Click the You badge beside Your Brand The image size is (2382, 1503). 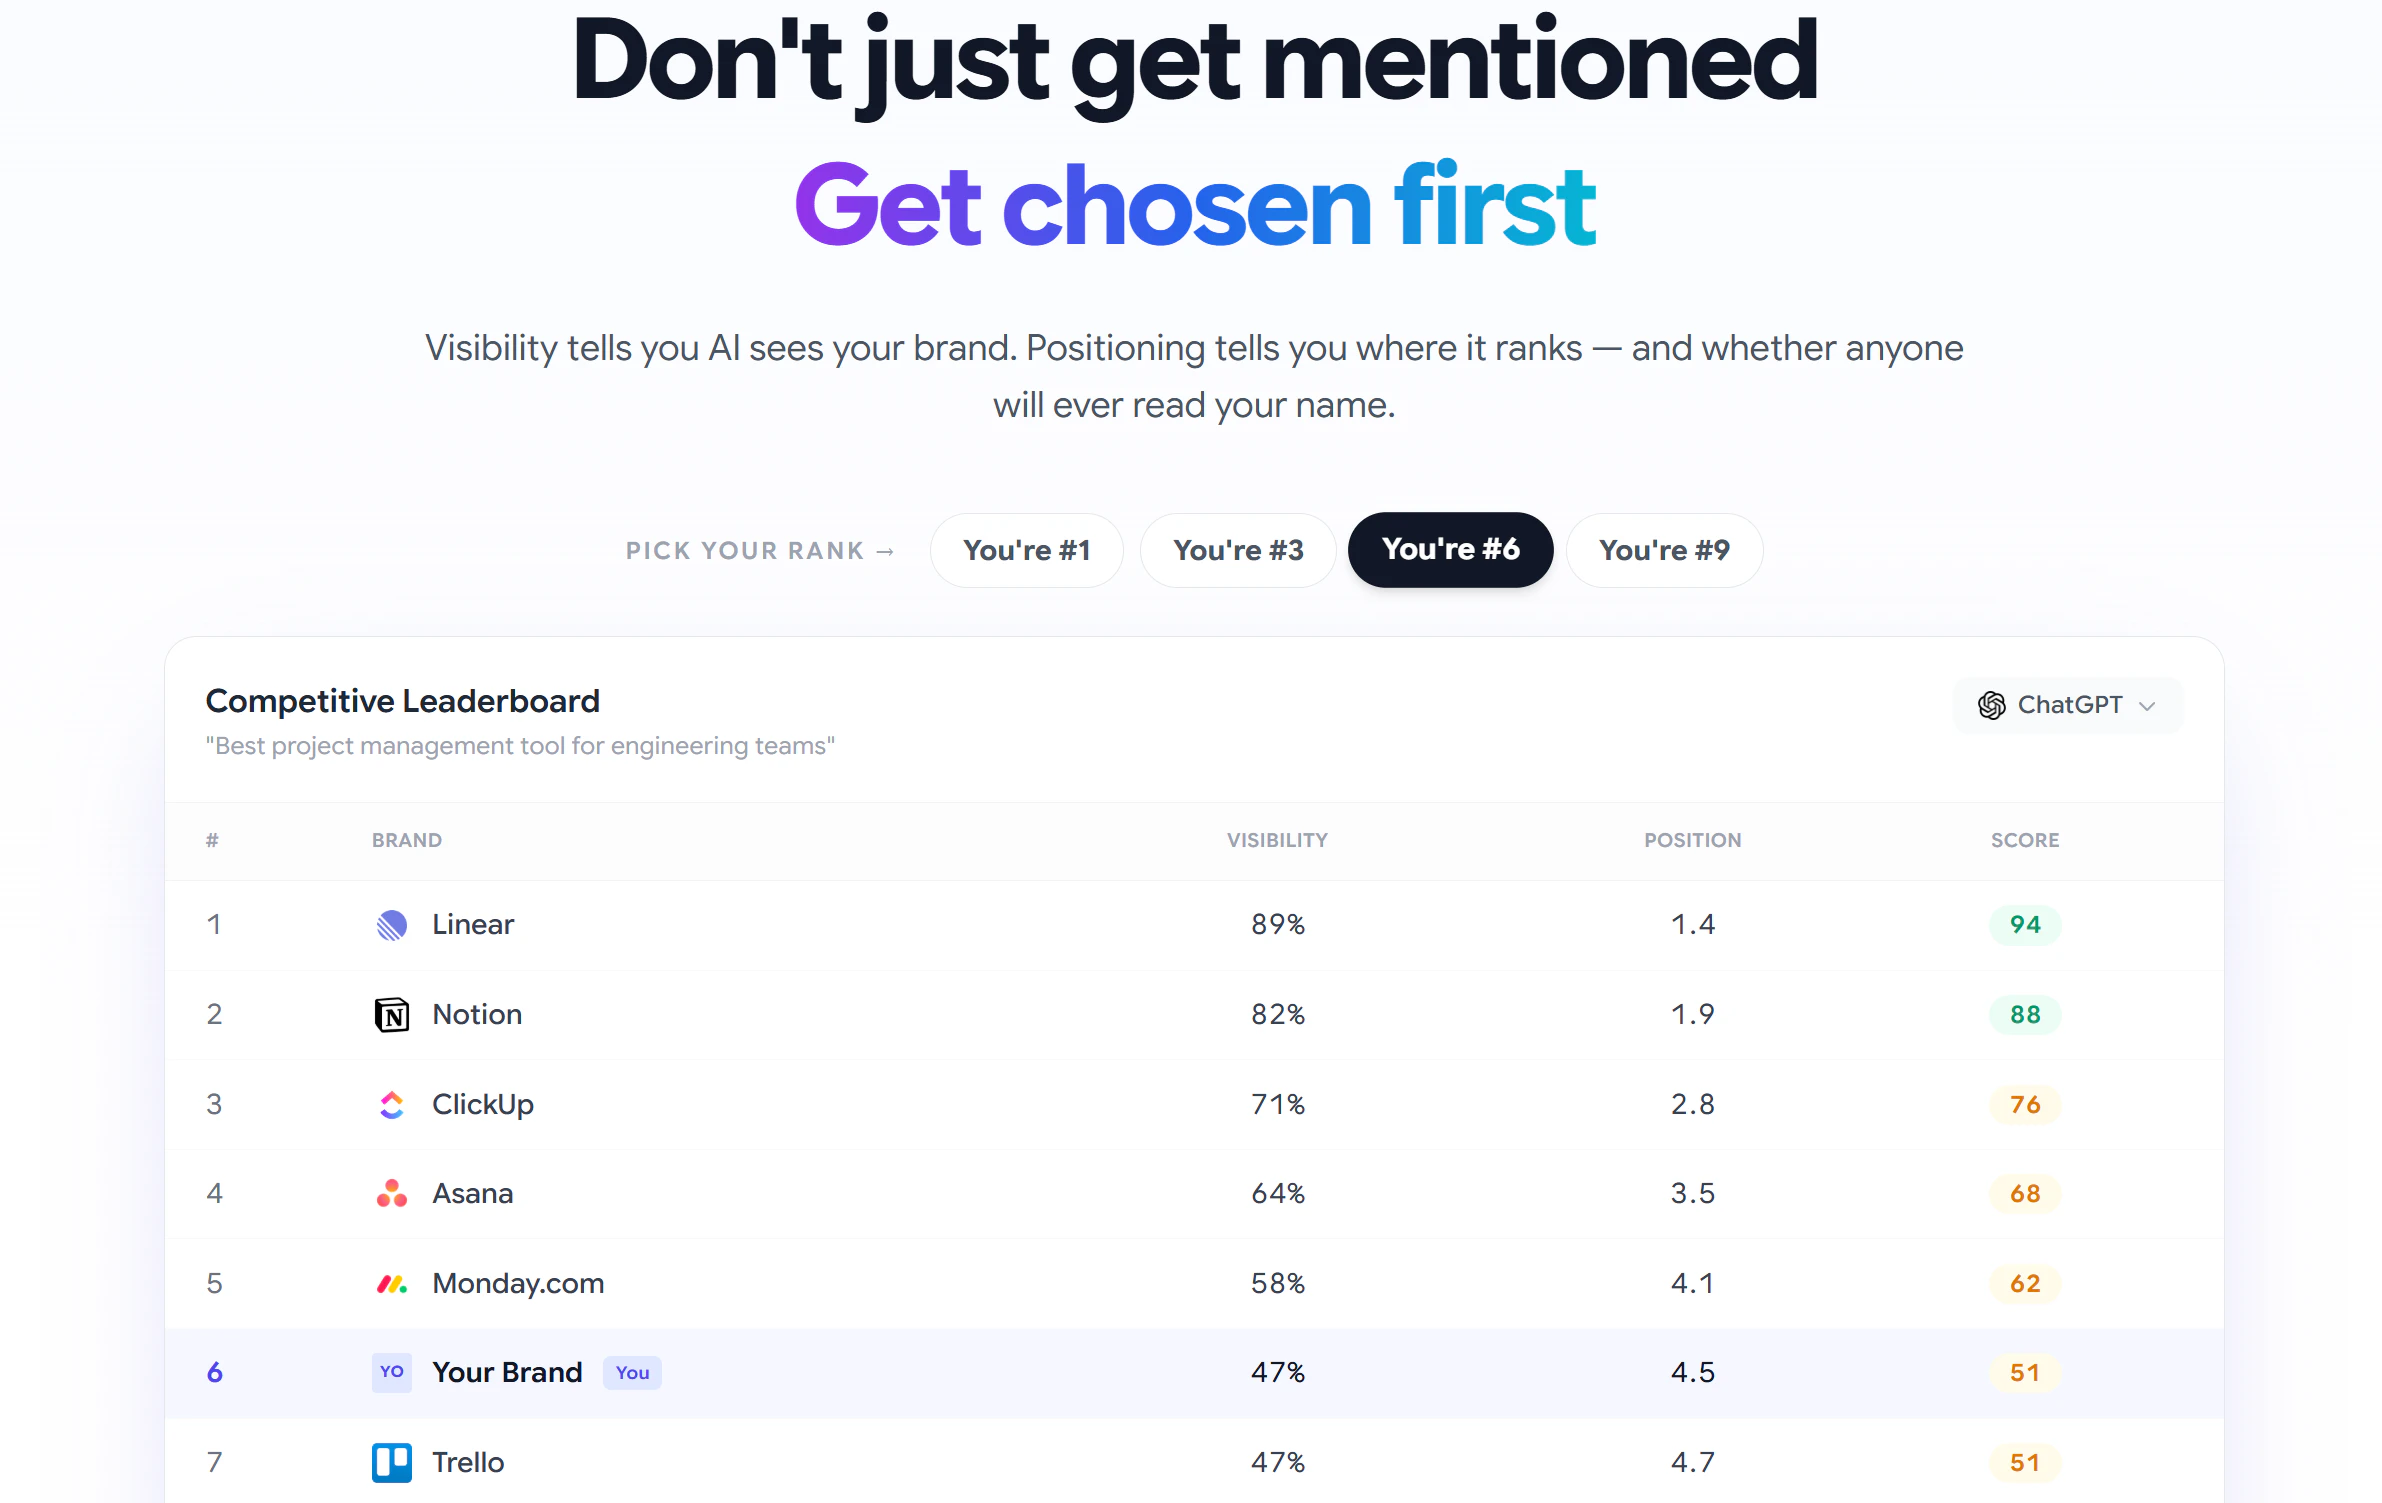click(x=632, y=1372)
